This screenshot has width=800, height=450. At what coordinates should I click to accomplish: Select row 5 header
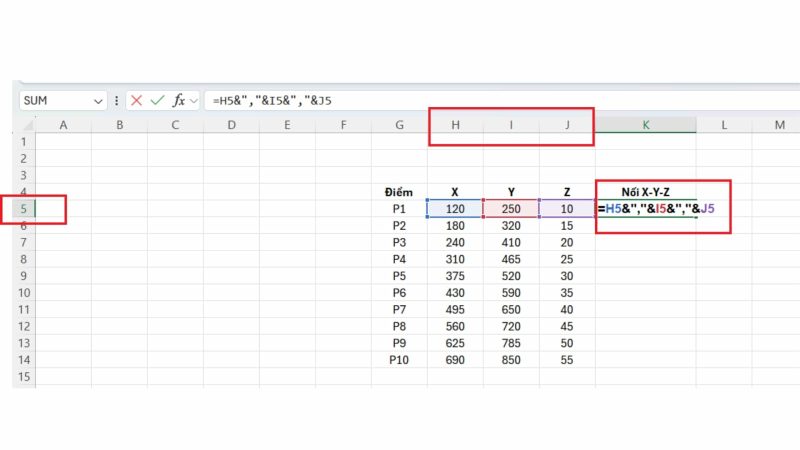(x=23, y=209)
